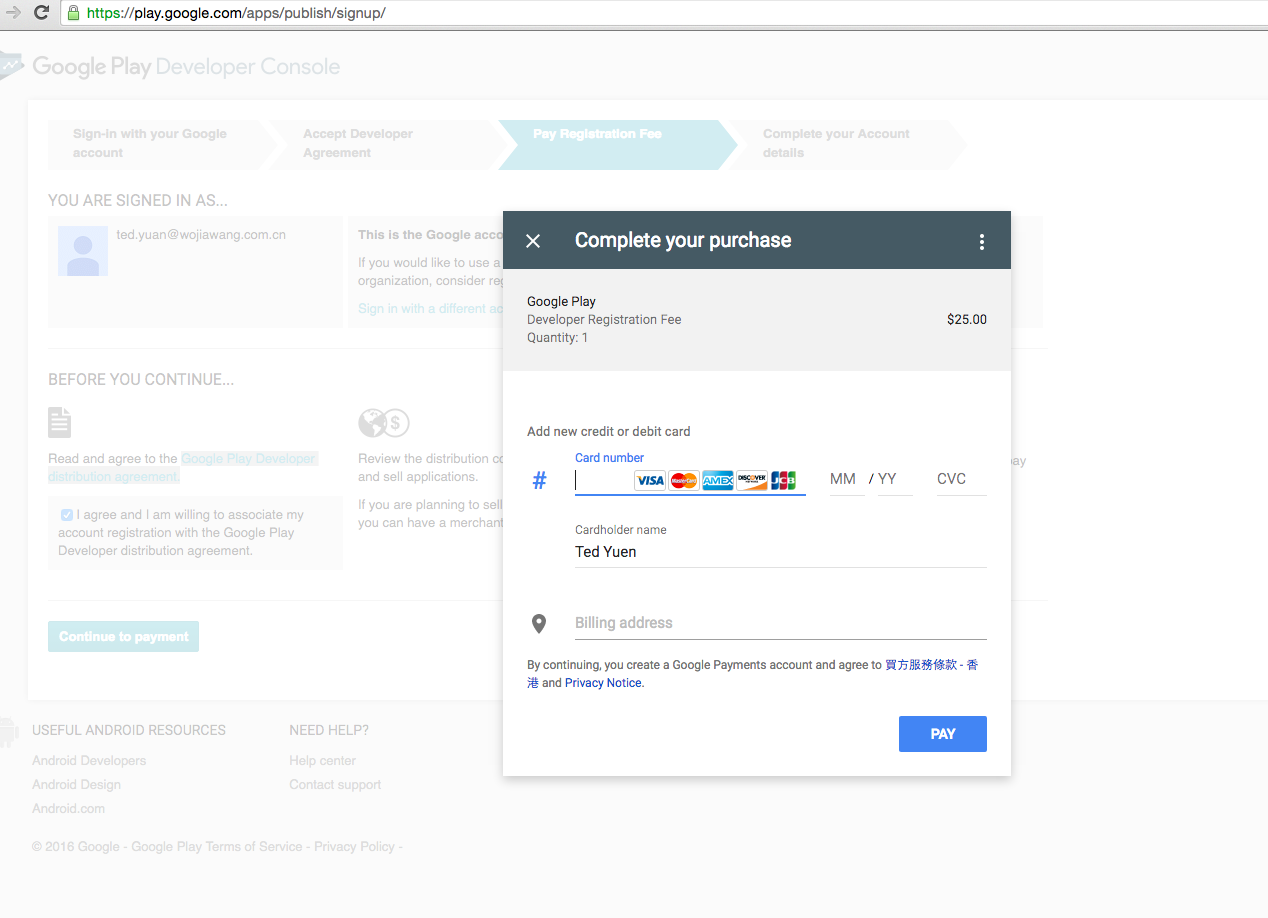Click the Sign in with a different account link

[430, 309]
